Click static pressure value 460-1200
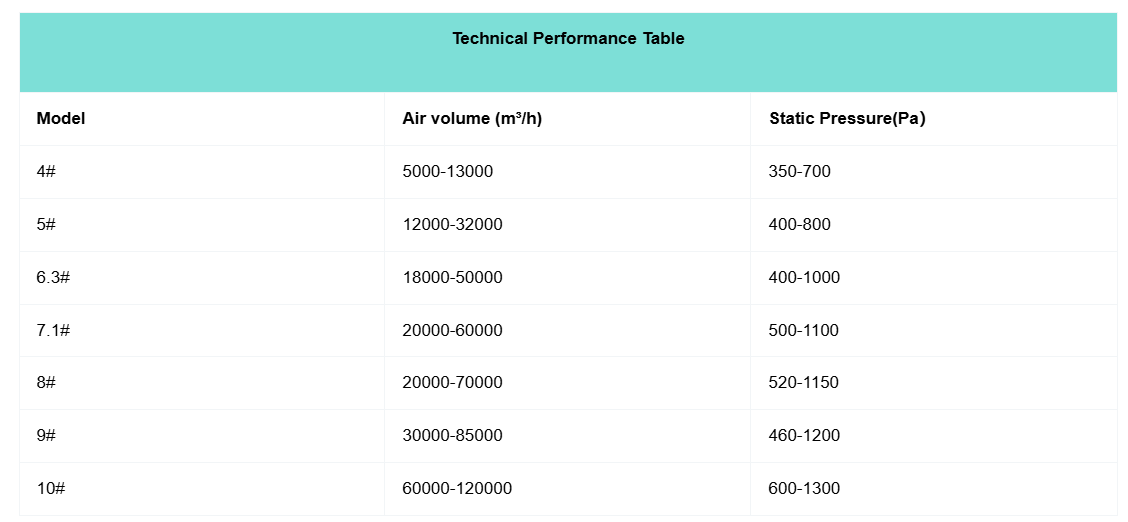This screenshot has width=1128, height=522. (x=804, y=436)
